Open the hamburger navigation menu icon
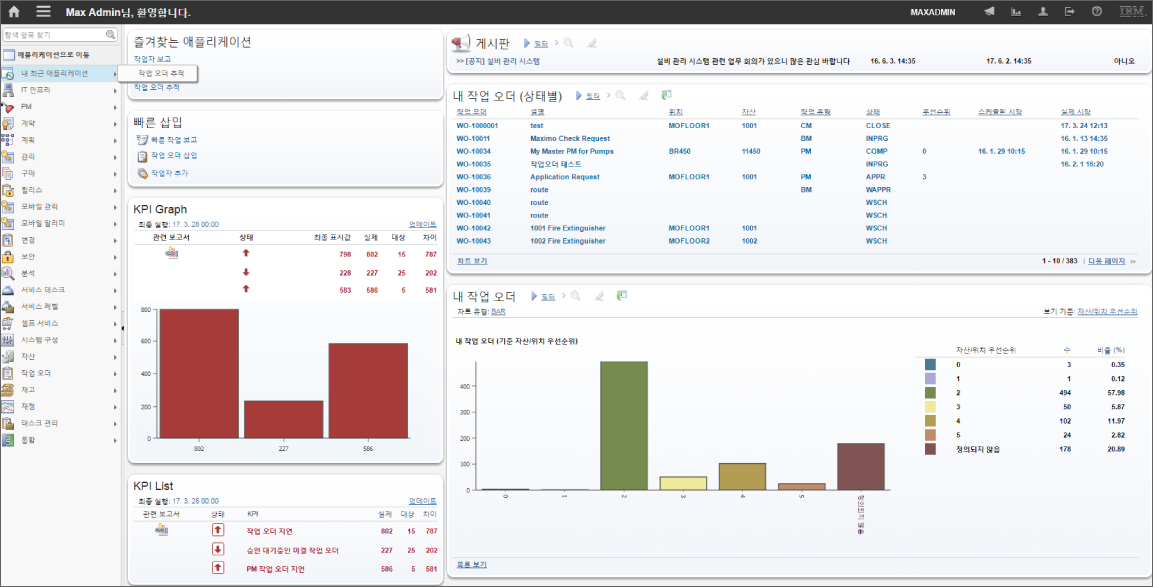The width and height of the screenshot is (1153, 587). click(x=43, y=12)
